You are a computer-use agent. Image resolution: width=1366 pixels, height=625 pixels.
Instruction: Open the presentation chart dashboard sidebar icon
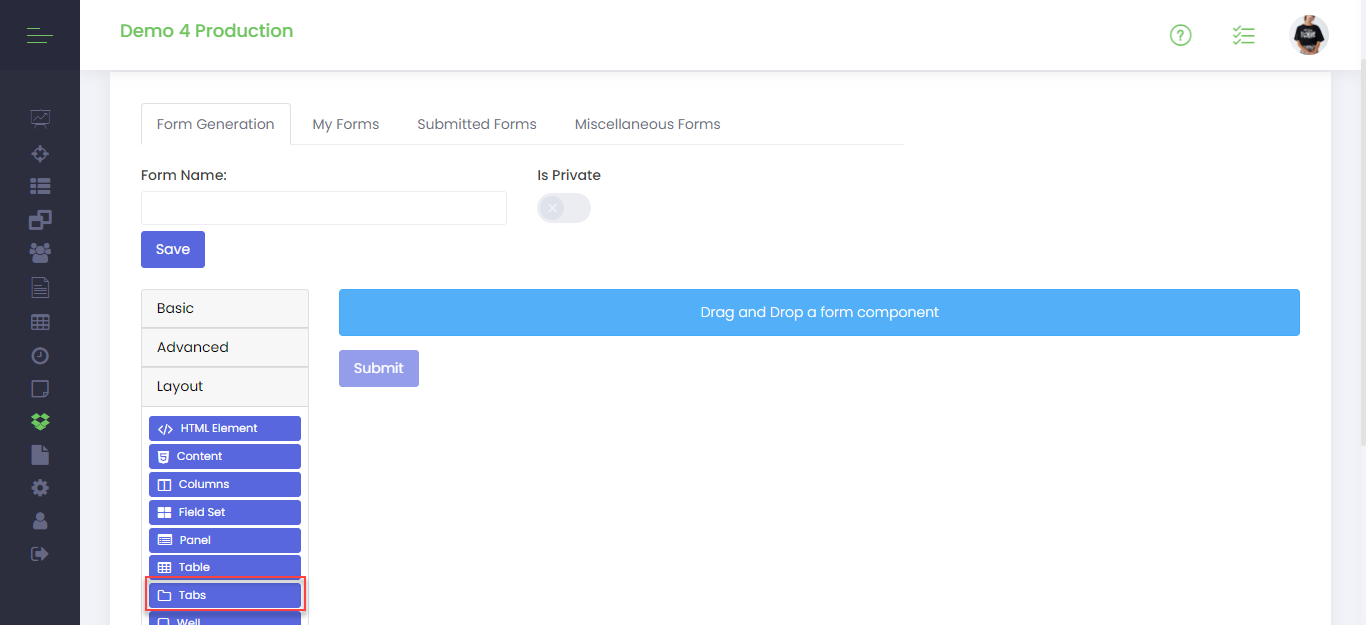tap(40, 118)
